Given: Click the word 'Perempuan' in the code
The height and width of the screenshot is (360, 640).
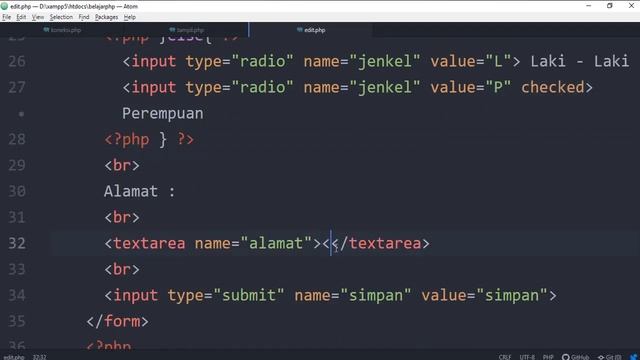Looking at the screenshot, I should pyautogui.click(x=162, y=113).
